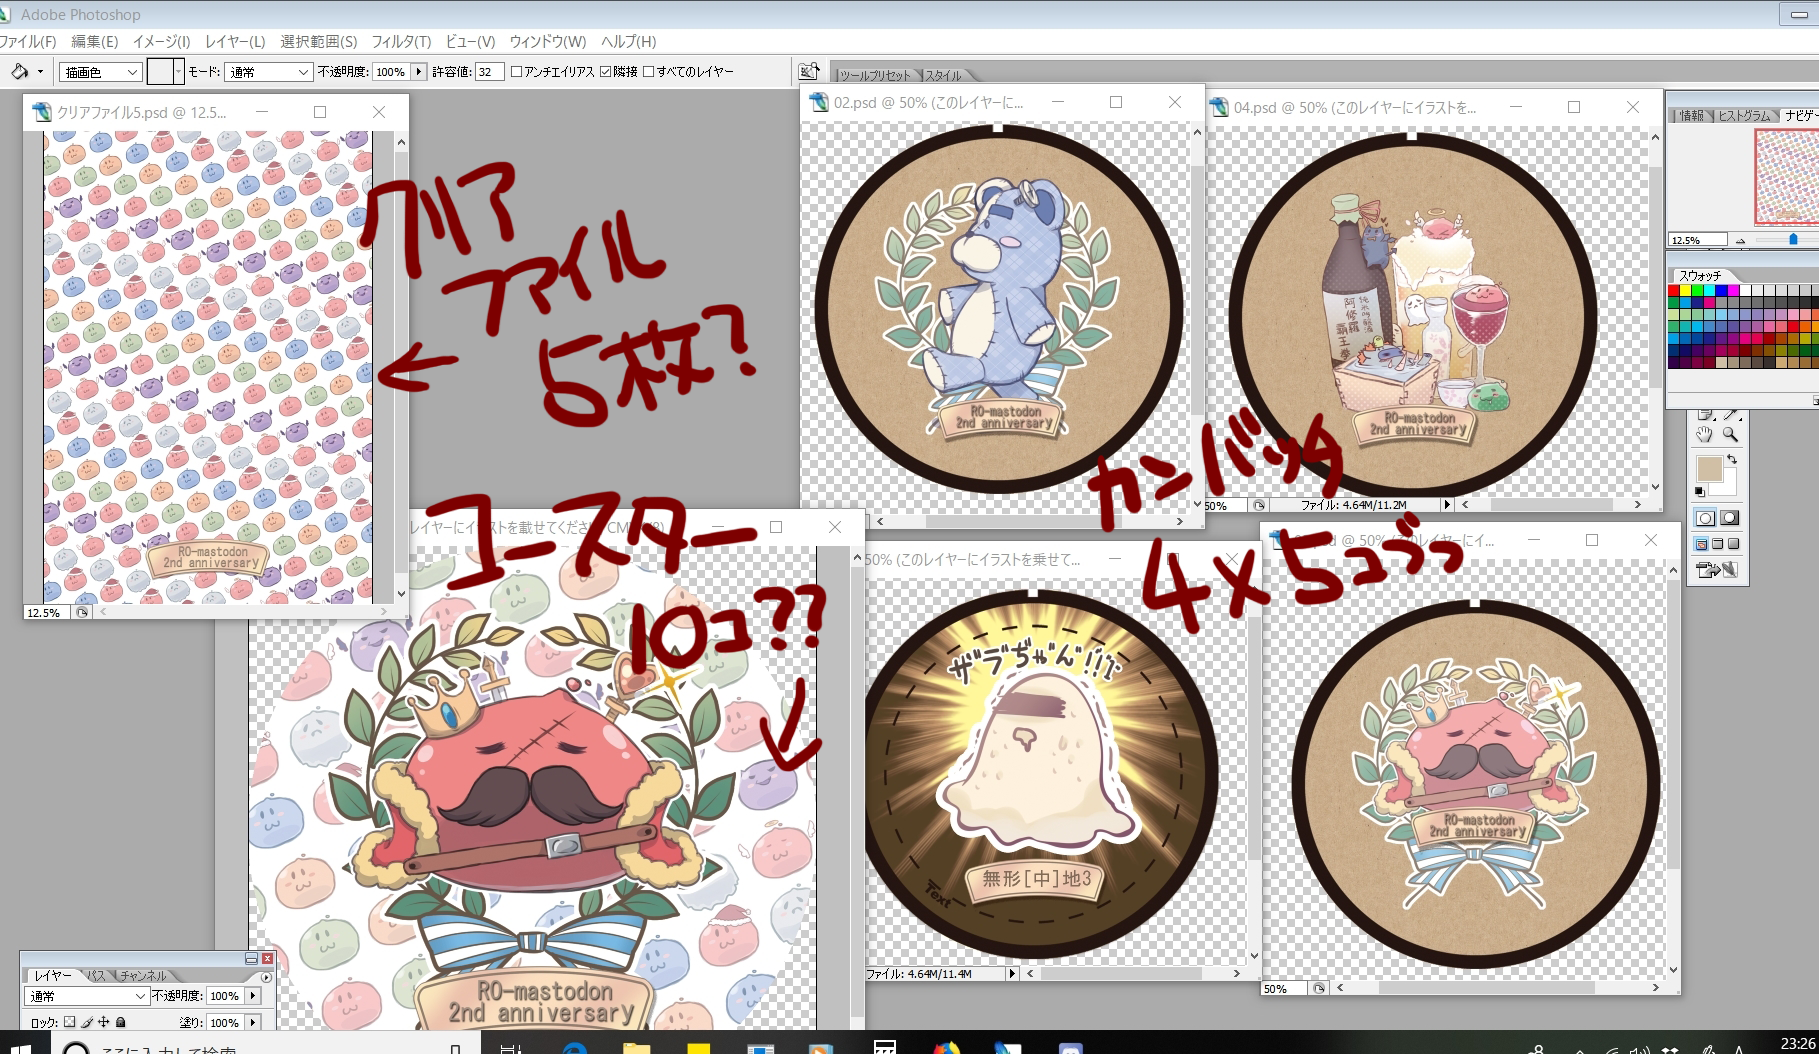Select the ツールプリセット tab
The height and width of the screenshot is (1054, 1819).
pos(875,75)
